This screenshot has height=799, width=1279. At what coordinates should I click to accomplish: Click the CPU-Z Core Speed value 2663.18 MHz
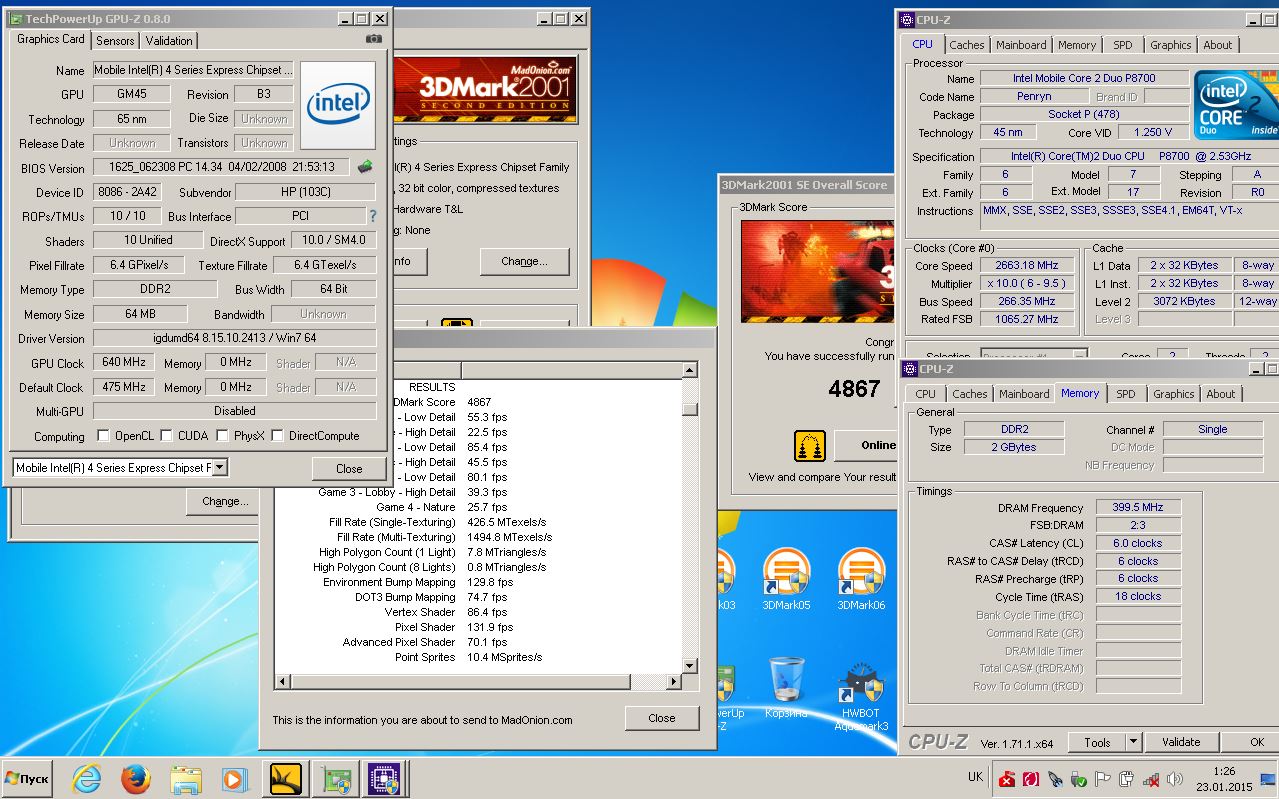coord(1026,265)
